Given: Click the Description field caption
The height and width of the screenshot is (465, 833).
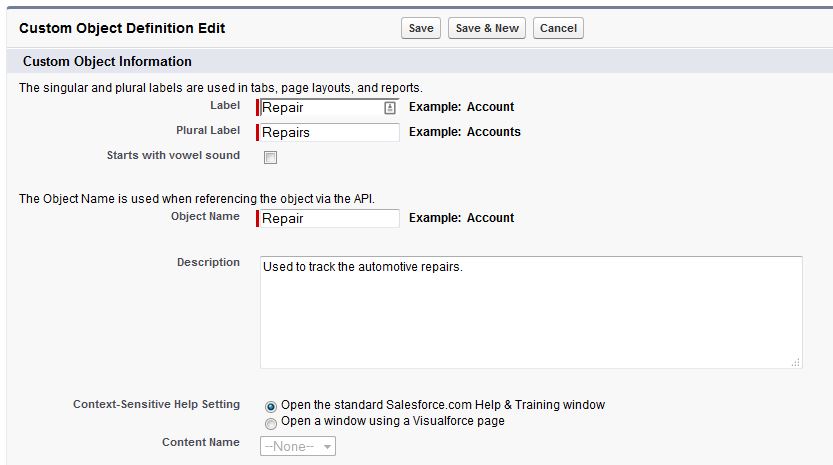Looking at the screenshot, I should [x=208, y=262].
